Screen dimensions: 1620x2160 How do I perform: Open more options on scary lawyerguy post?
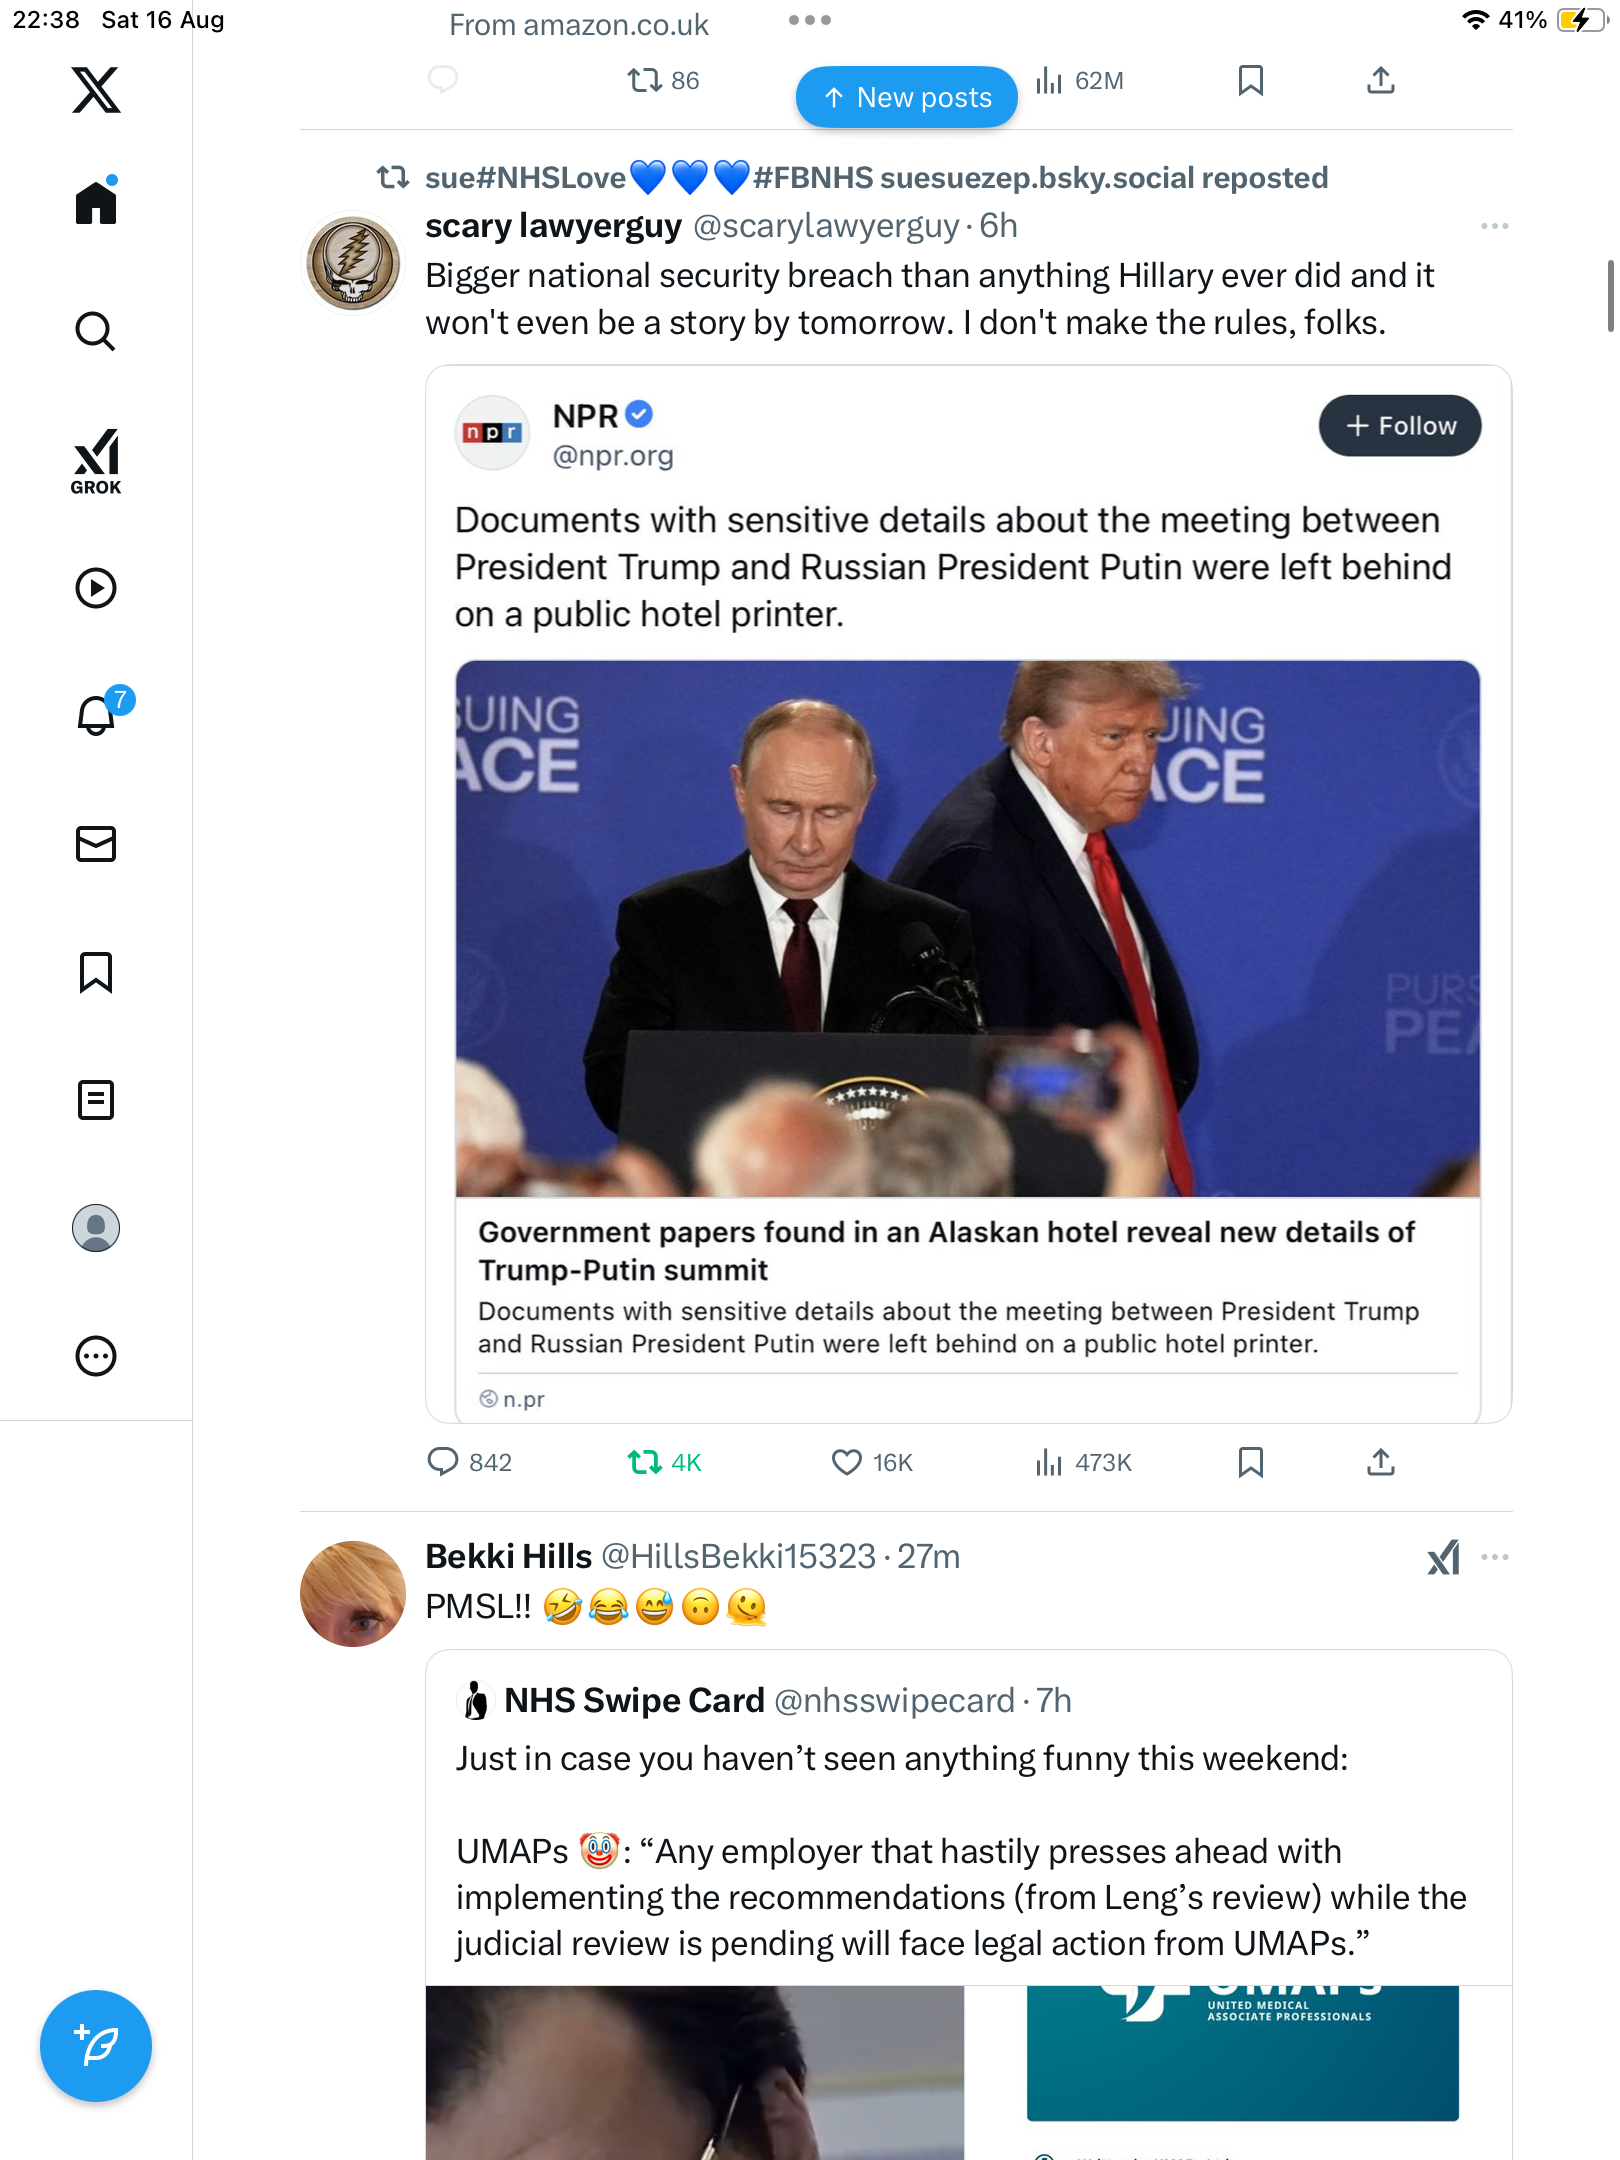[1494, 227]
